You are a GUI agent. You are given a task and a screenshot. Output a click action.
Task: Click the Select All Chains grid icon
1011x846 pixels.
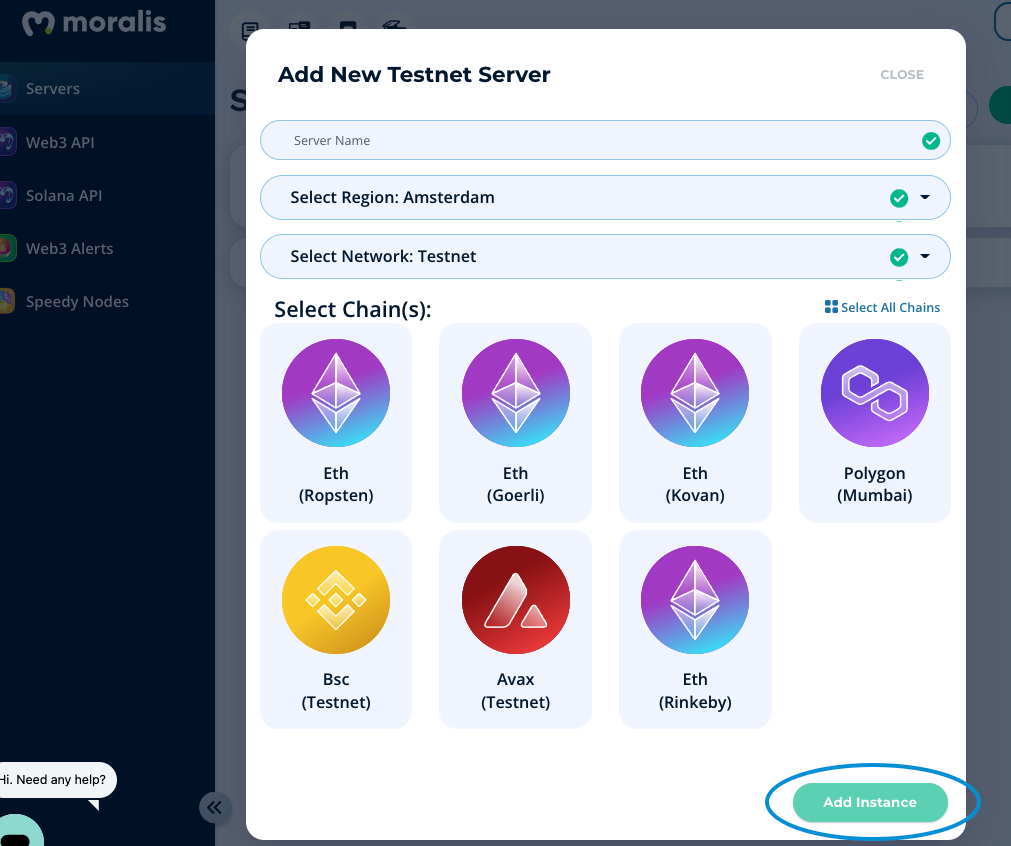click(x=831, y=306)
